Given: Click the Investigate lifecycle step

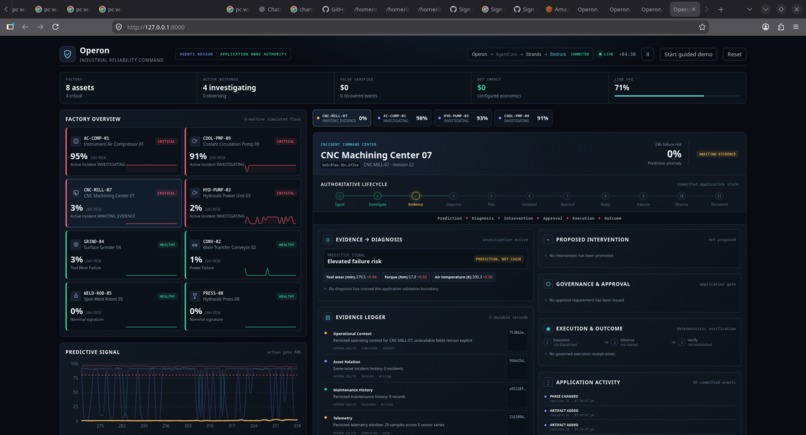Looking at the screenshot, I should click(x=377, y=199).
